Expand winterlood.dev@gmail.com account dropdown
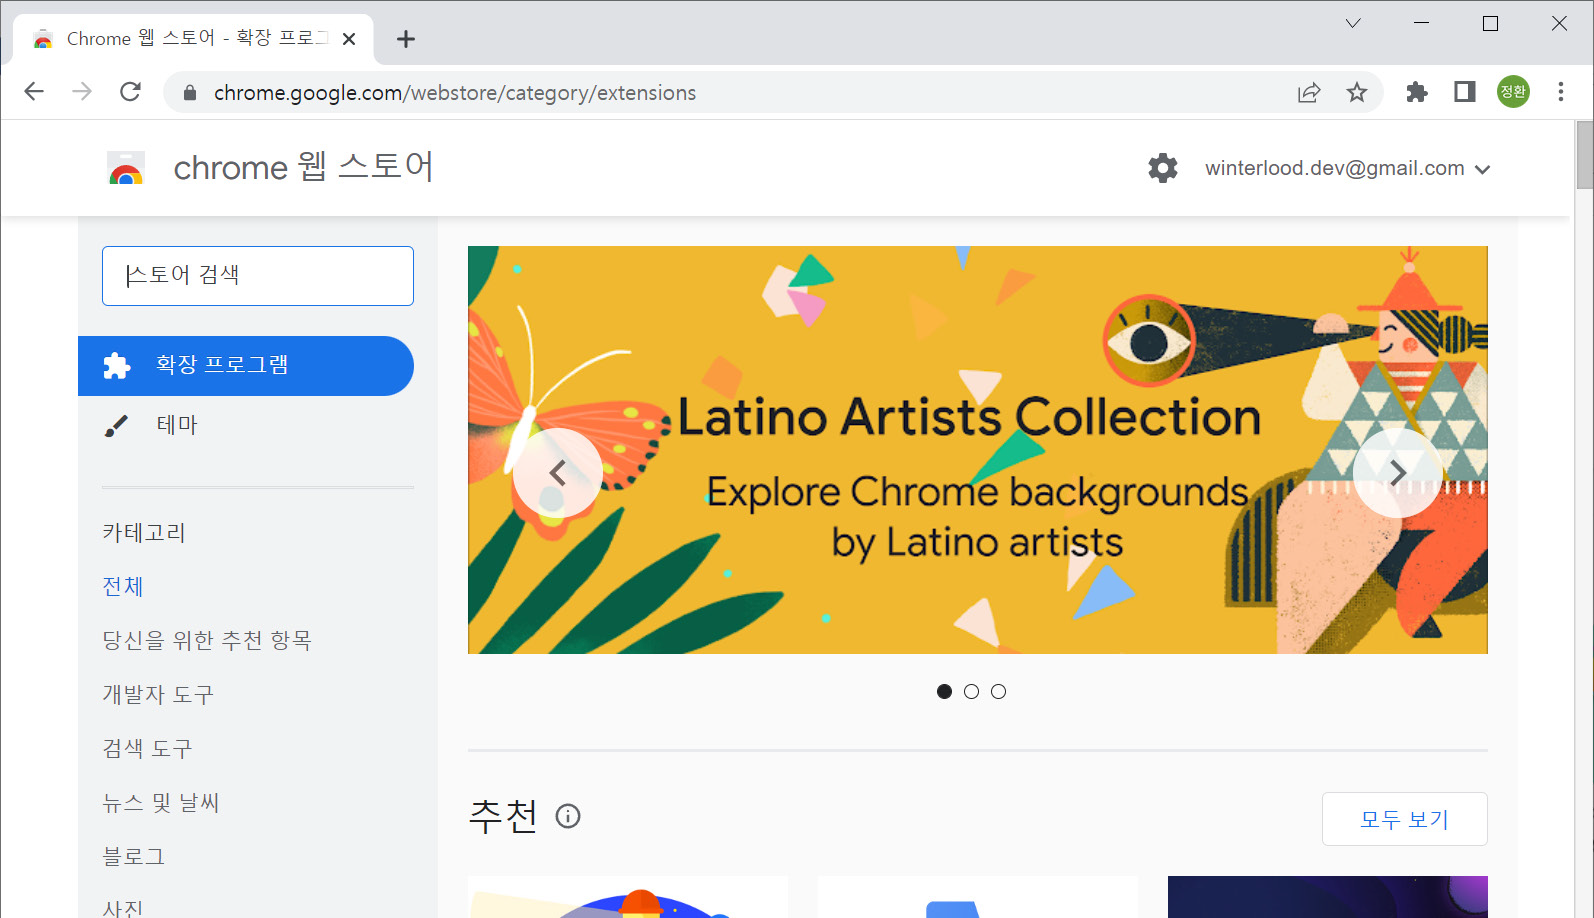This screenshot has width=1594, height=918. click(x=1347, y=169)
